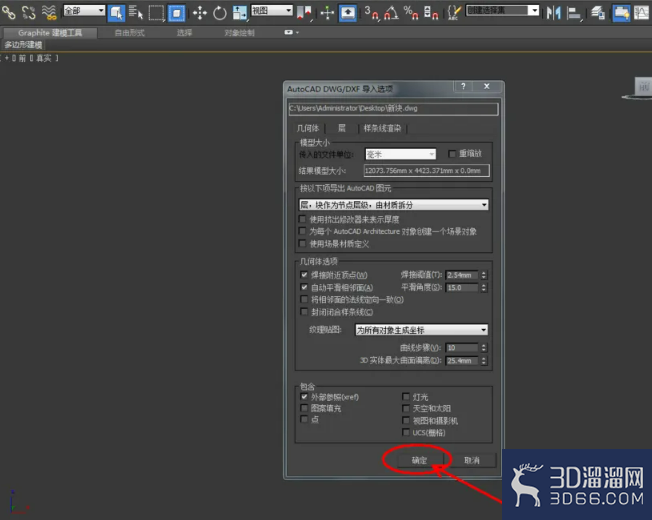The width and height of the screenshot is (652, 520).
Task: Choose Rectangular Selection Region tool
Action: (x=156, y=13)
